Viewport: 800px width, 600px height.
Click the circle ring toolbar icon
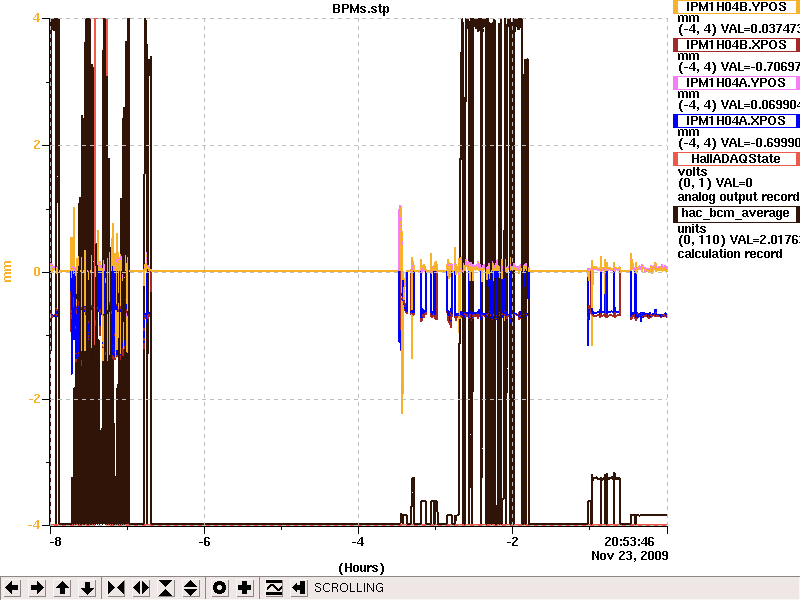[219, 588]
